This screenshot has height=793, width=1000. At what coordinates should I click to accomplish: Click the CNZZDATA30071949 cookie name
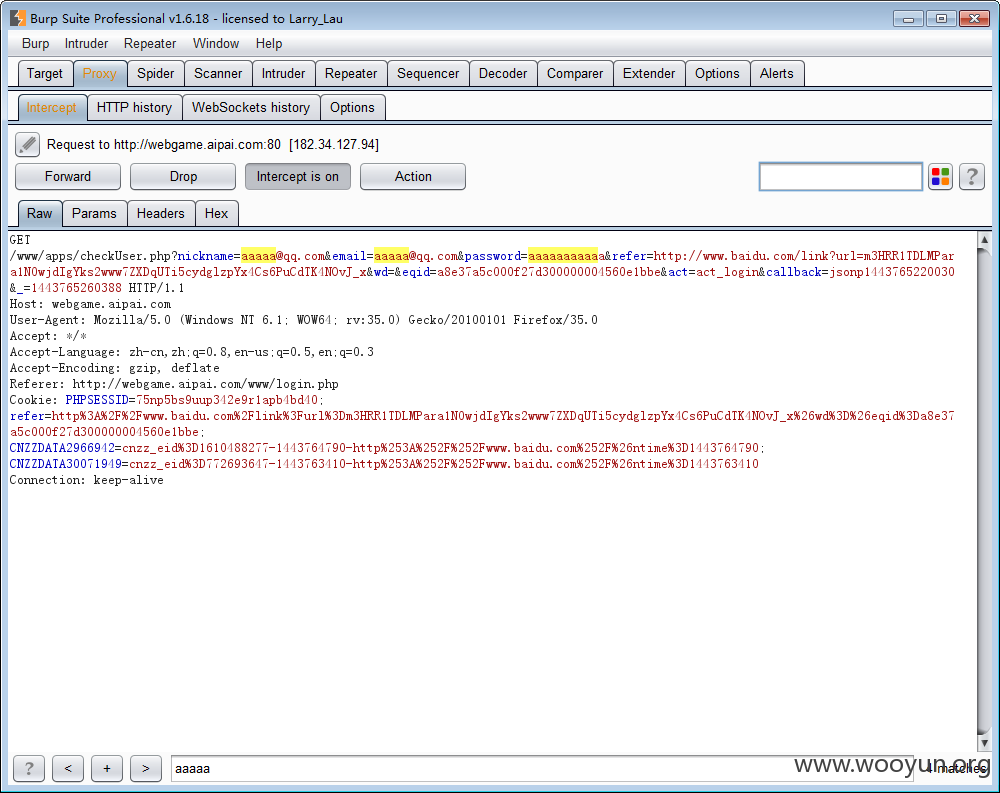pos(65,464)
